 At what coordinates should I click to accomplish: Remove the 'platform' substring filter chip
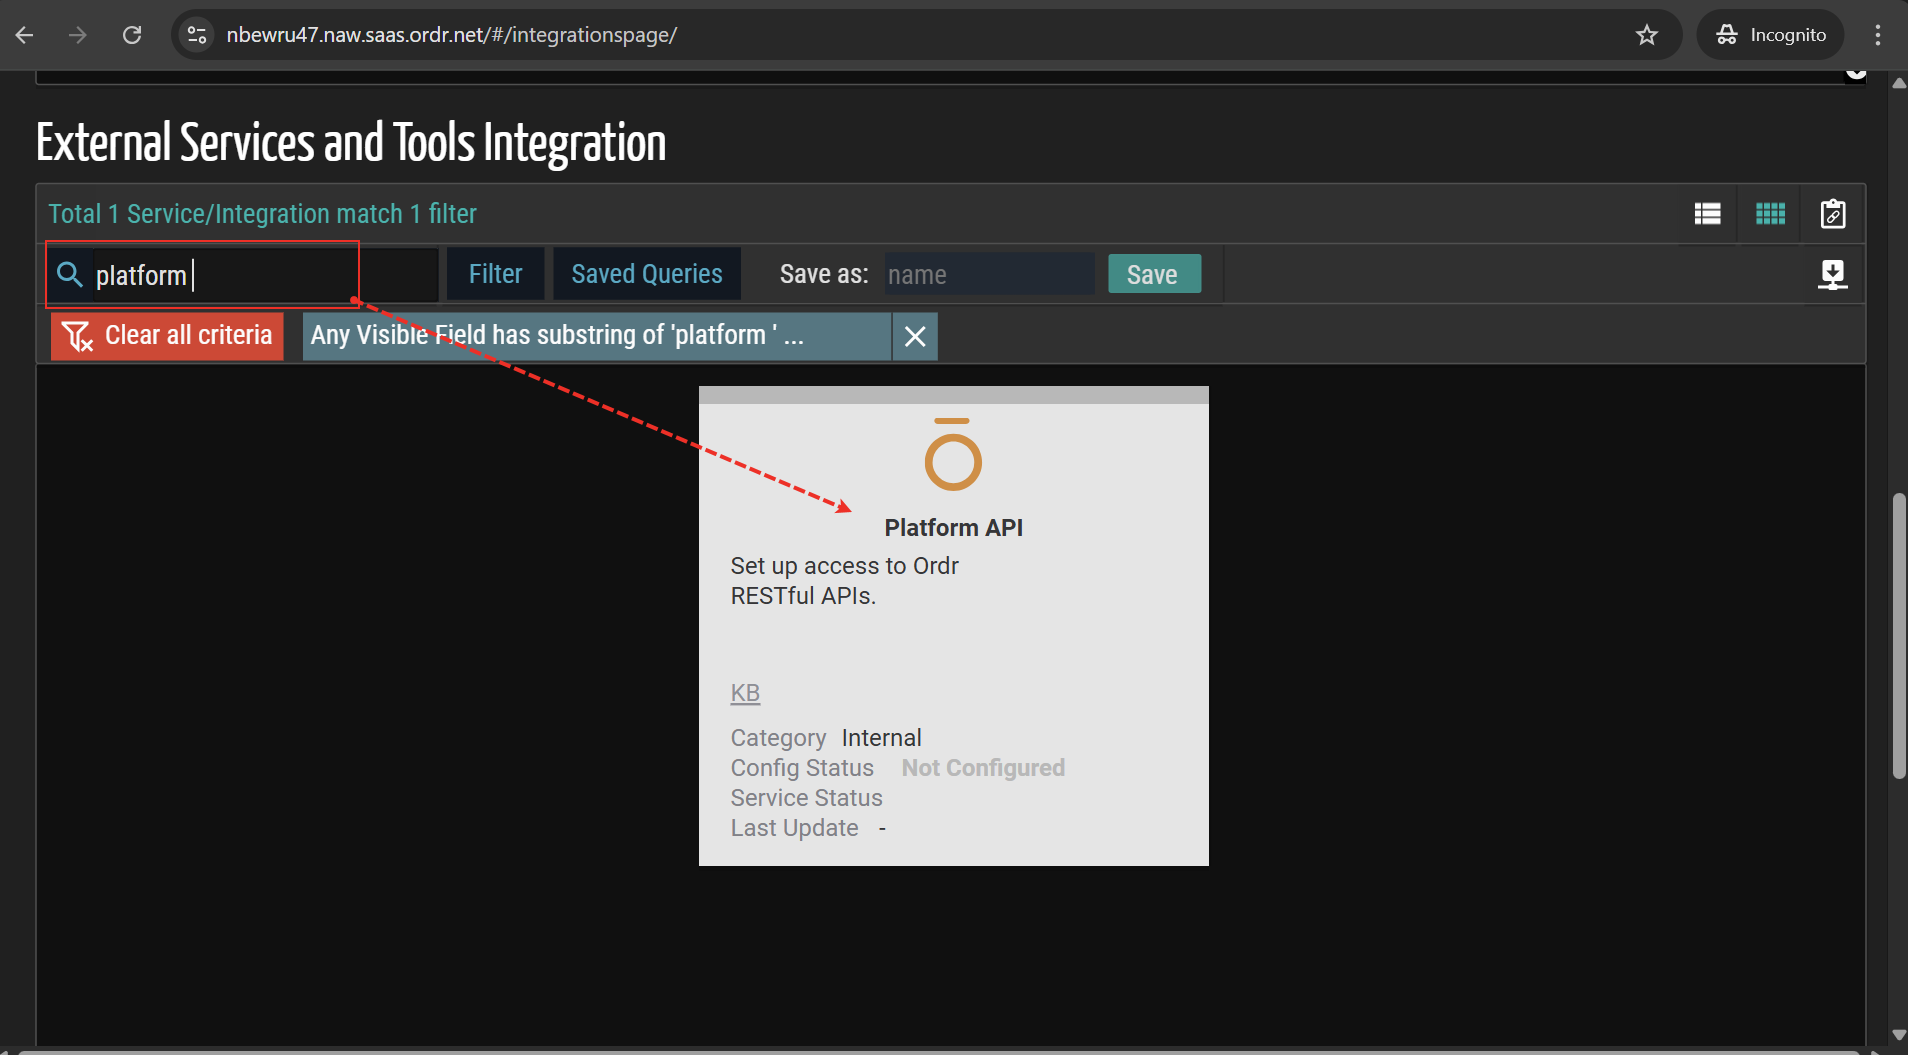(915, 336)
